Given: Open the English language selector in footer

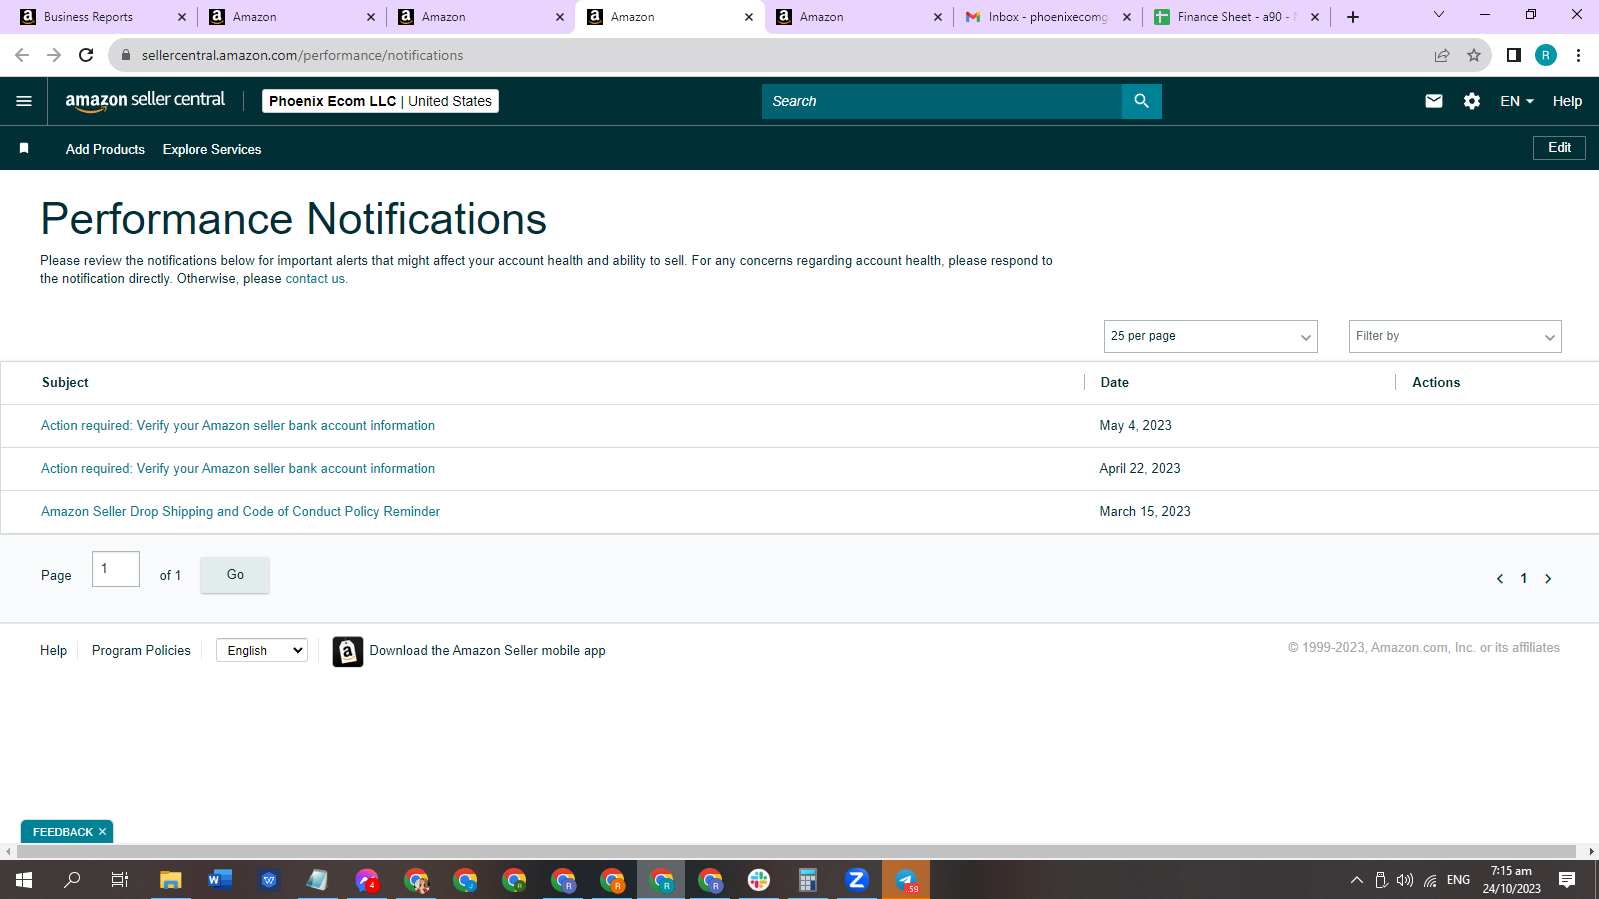Looking at the screenshot, I should tap(262, 650).
